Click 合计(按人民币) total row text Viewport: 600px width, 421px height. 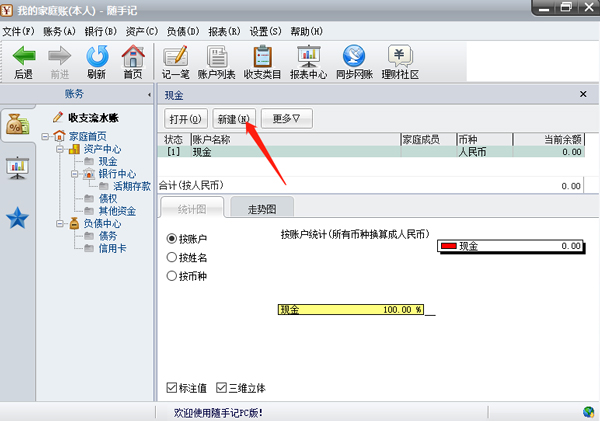pyautogui.click(x=191, y=185)
